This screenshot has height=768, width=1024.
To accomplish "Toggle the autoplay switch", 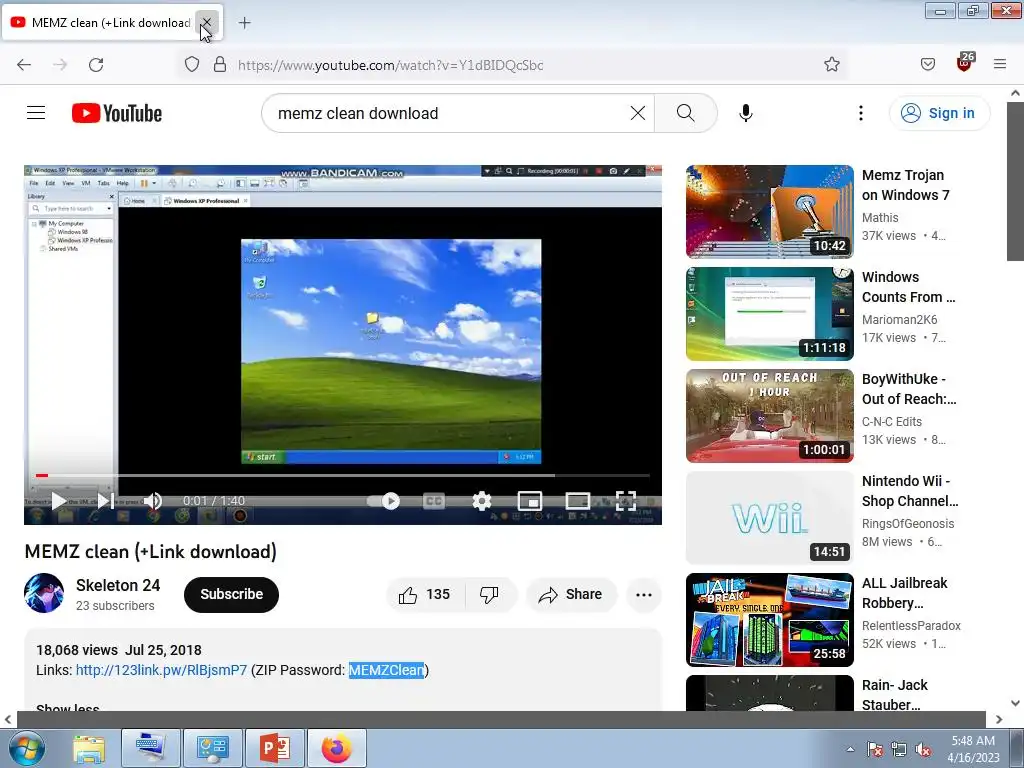I will click(384, 501).
